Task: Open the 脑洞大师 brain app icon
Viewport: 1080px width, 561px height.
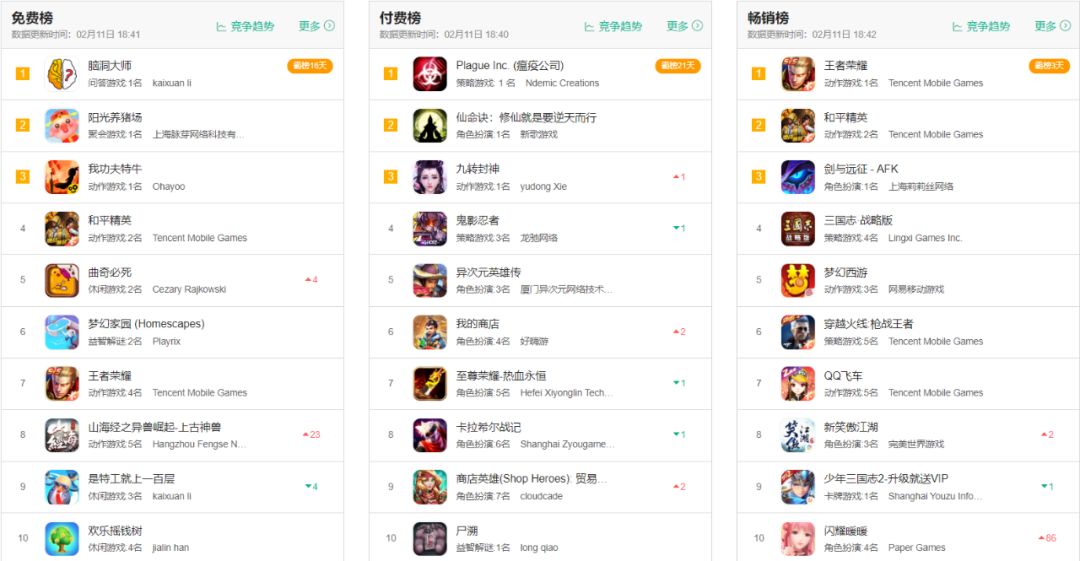Action: coord(62,74)
